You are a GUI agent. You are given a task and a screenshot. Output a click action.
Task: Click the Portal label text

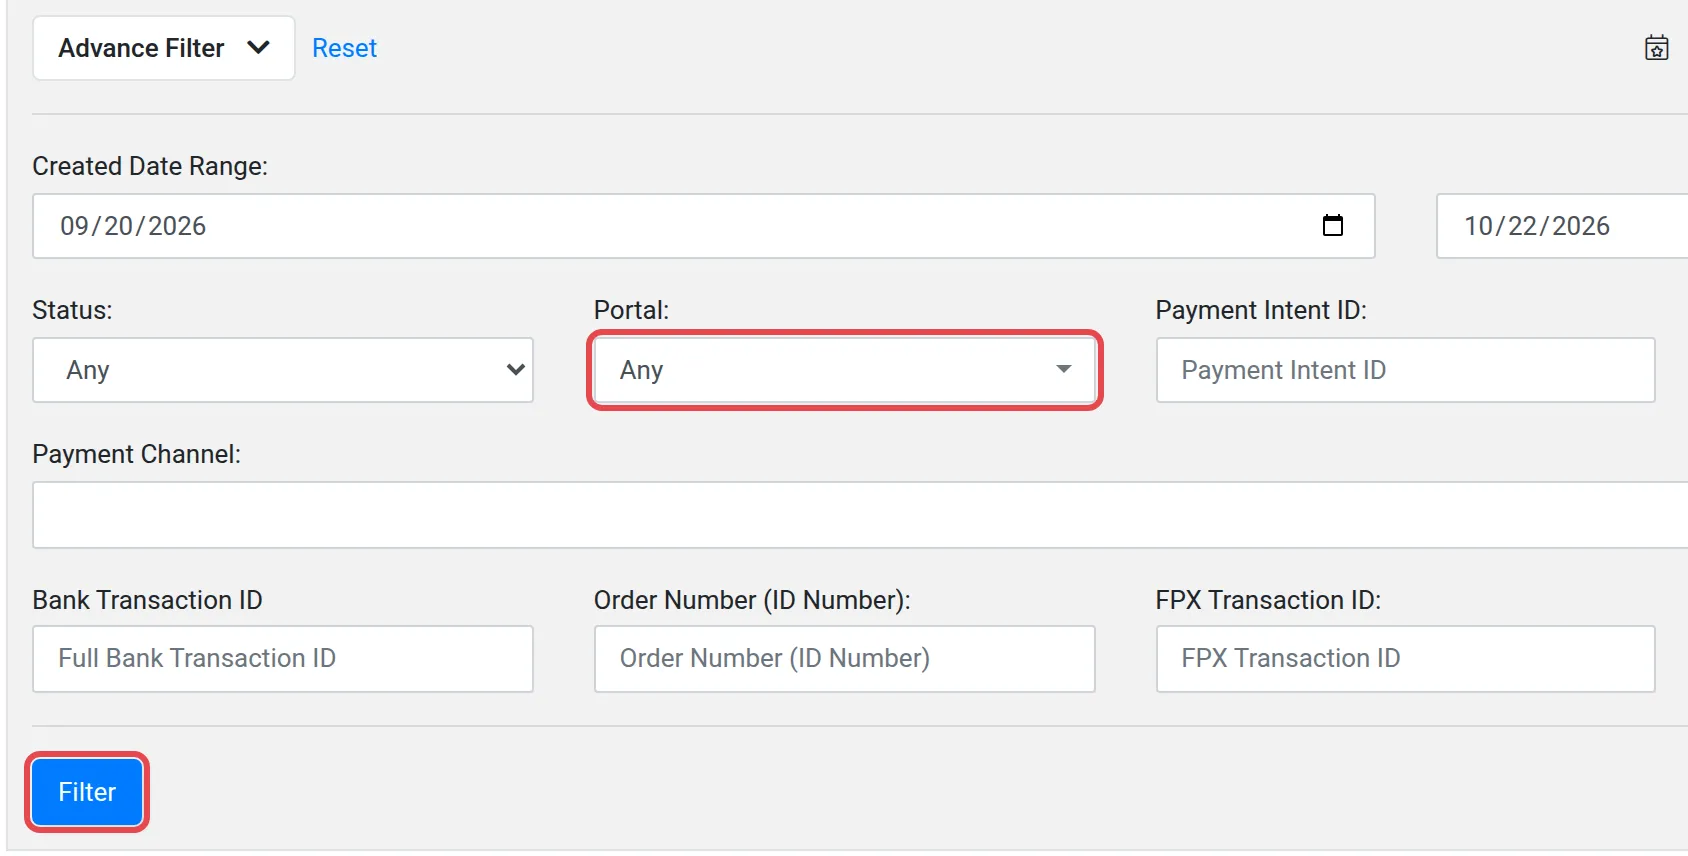631,310
